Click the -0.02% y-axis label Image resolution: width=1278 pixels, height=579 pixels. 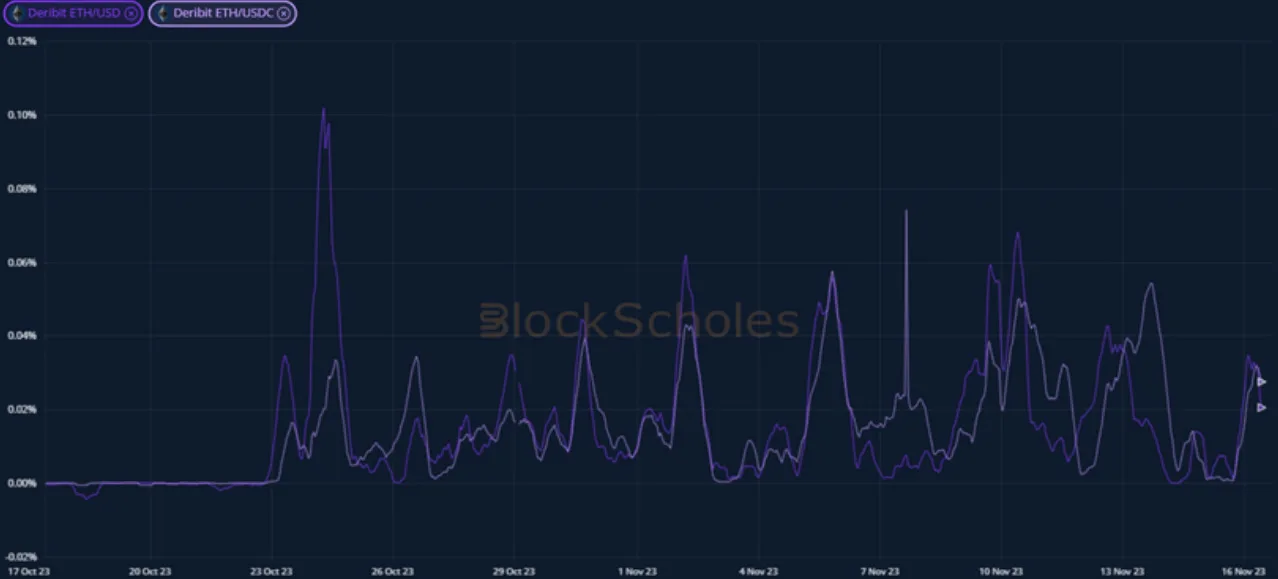point(20,556)
